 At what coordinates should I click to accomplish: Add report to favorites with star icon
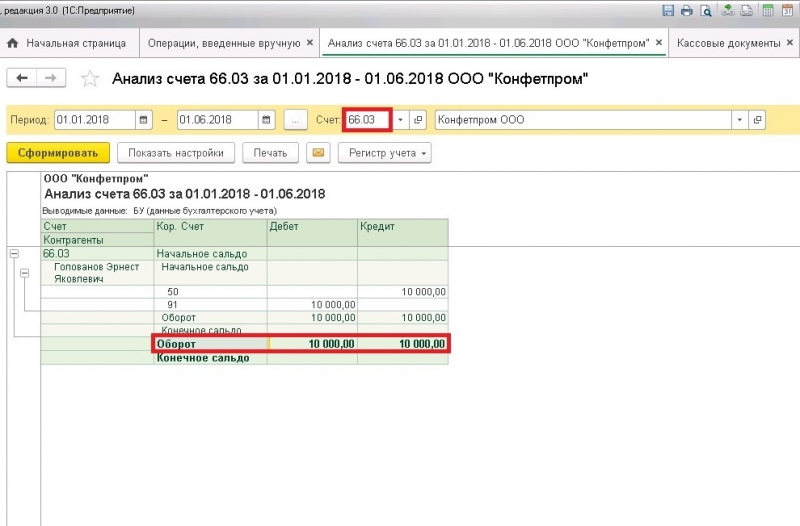click(89, 79)
